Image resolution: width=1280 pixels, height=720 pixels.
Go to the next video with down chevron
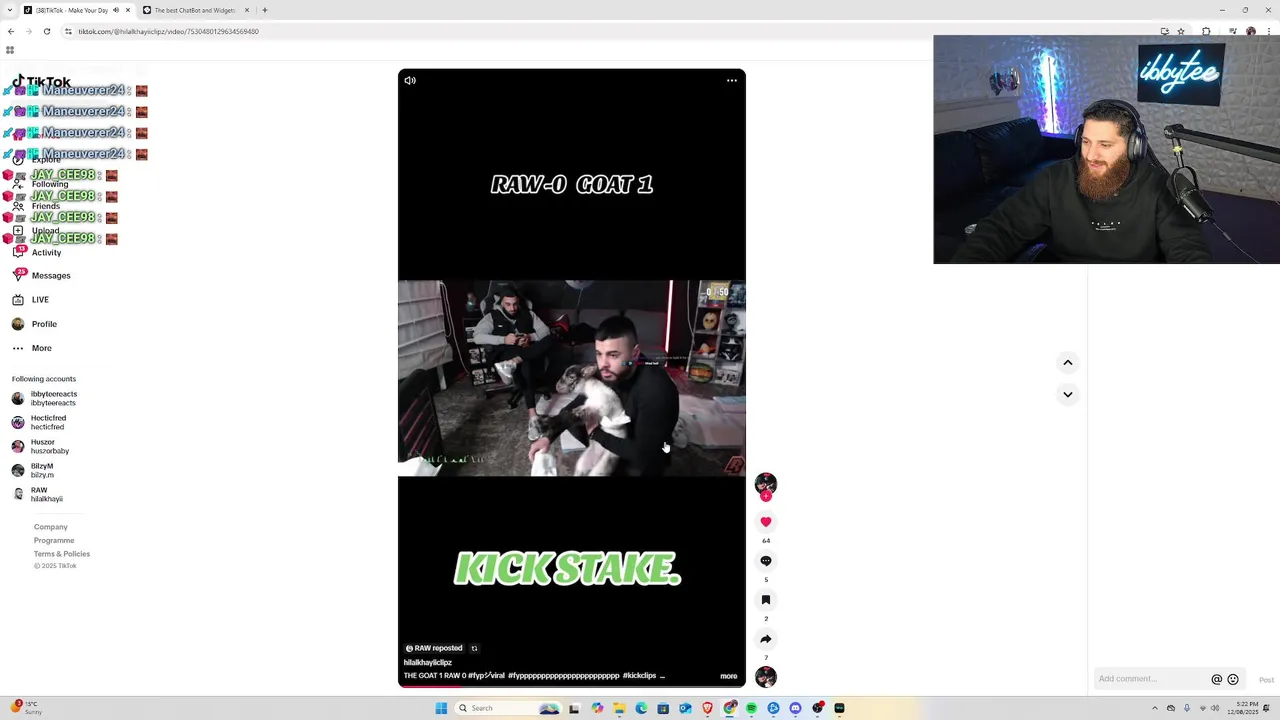click(x=1068, y=394)
